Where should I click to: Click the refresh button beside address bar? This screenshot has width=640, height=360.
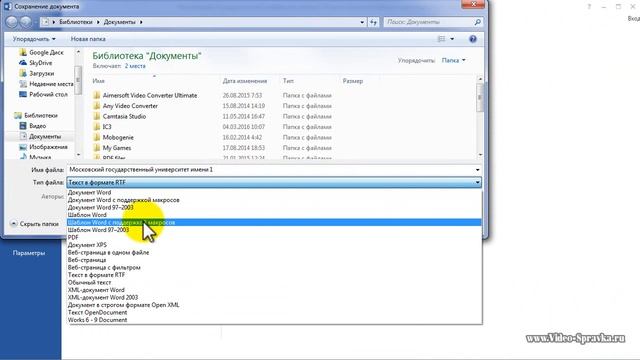(373, 22)
